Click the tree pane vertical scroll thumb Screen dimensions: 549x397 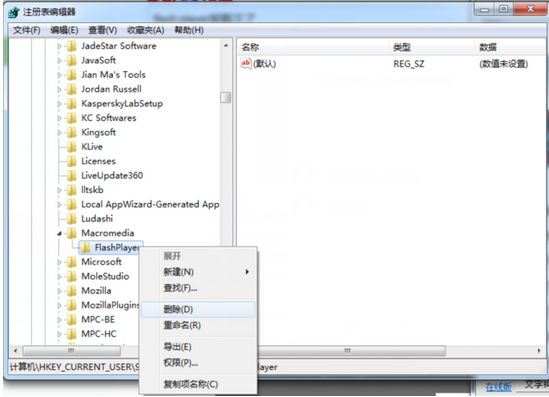tap(226, 97)
